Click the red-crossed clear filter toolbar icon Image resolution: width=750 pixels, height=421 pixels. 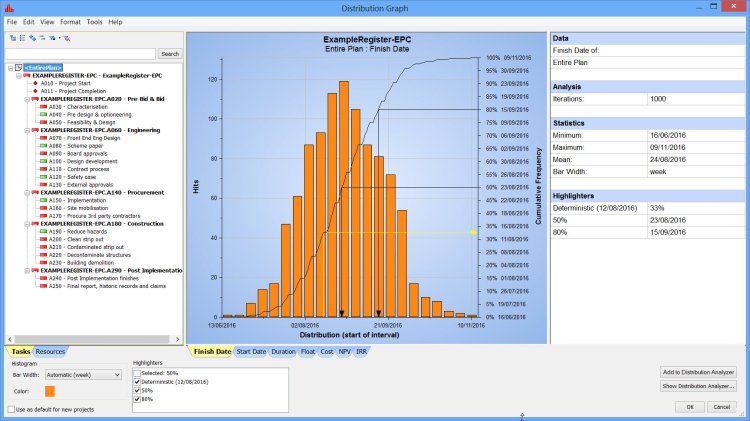pos(66,37)
